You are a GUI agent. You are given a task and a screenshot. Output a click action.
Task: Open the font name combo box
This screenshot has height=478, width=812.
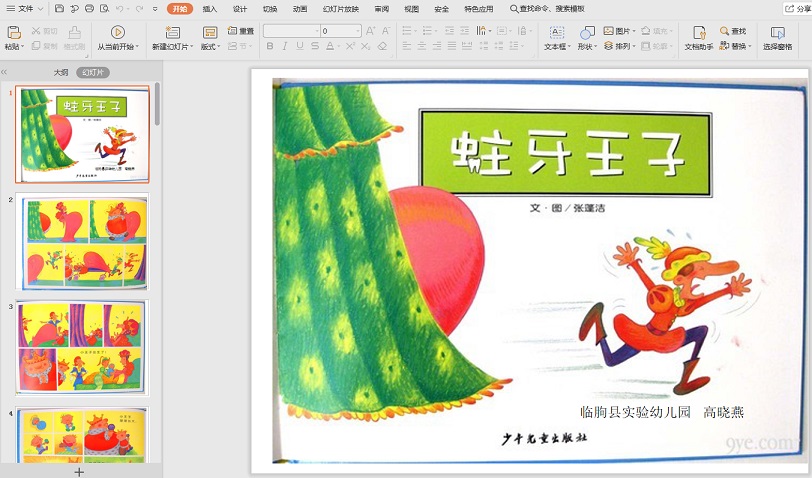[x=292, y=31]
